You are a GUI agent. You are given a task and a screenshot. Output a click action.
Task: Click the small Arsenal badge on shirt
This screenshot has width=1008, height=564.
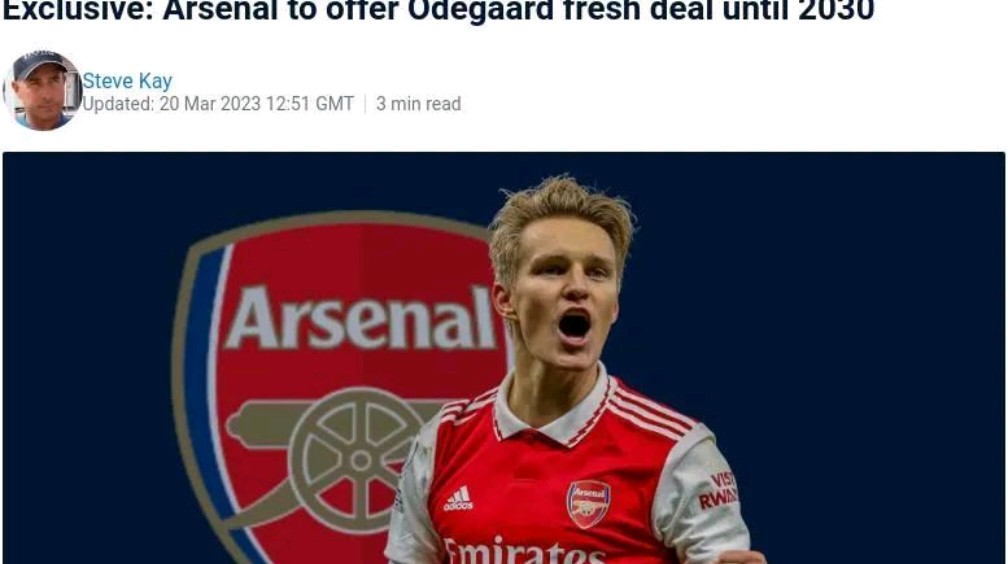[588, 504]
